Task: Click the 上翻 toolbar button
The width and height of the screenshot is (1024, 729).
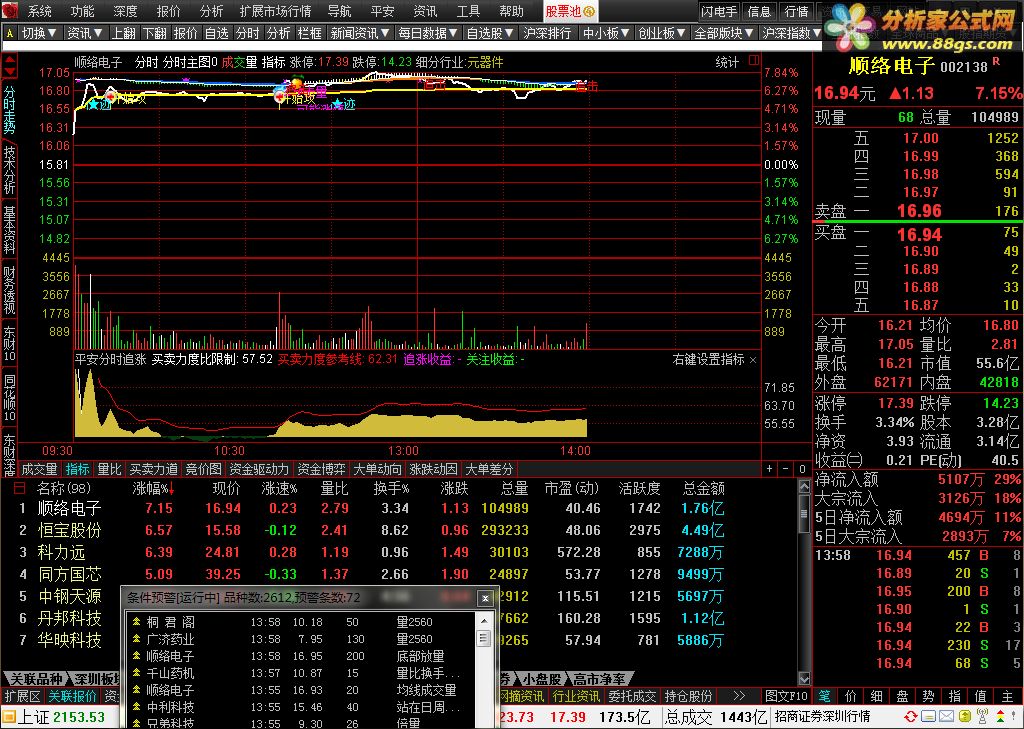Action: [123, 33]
